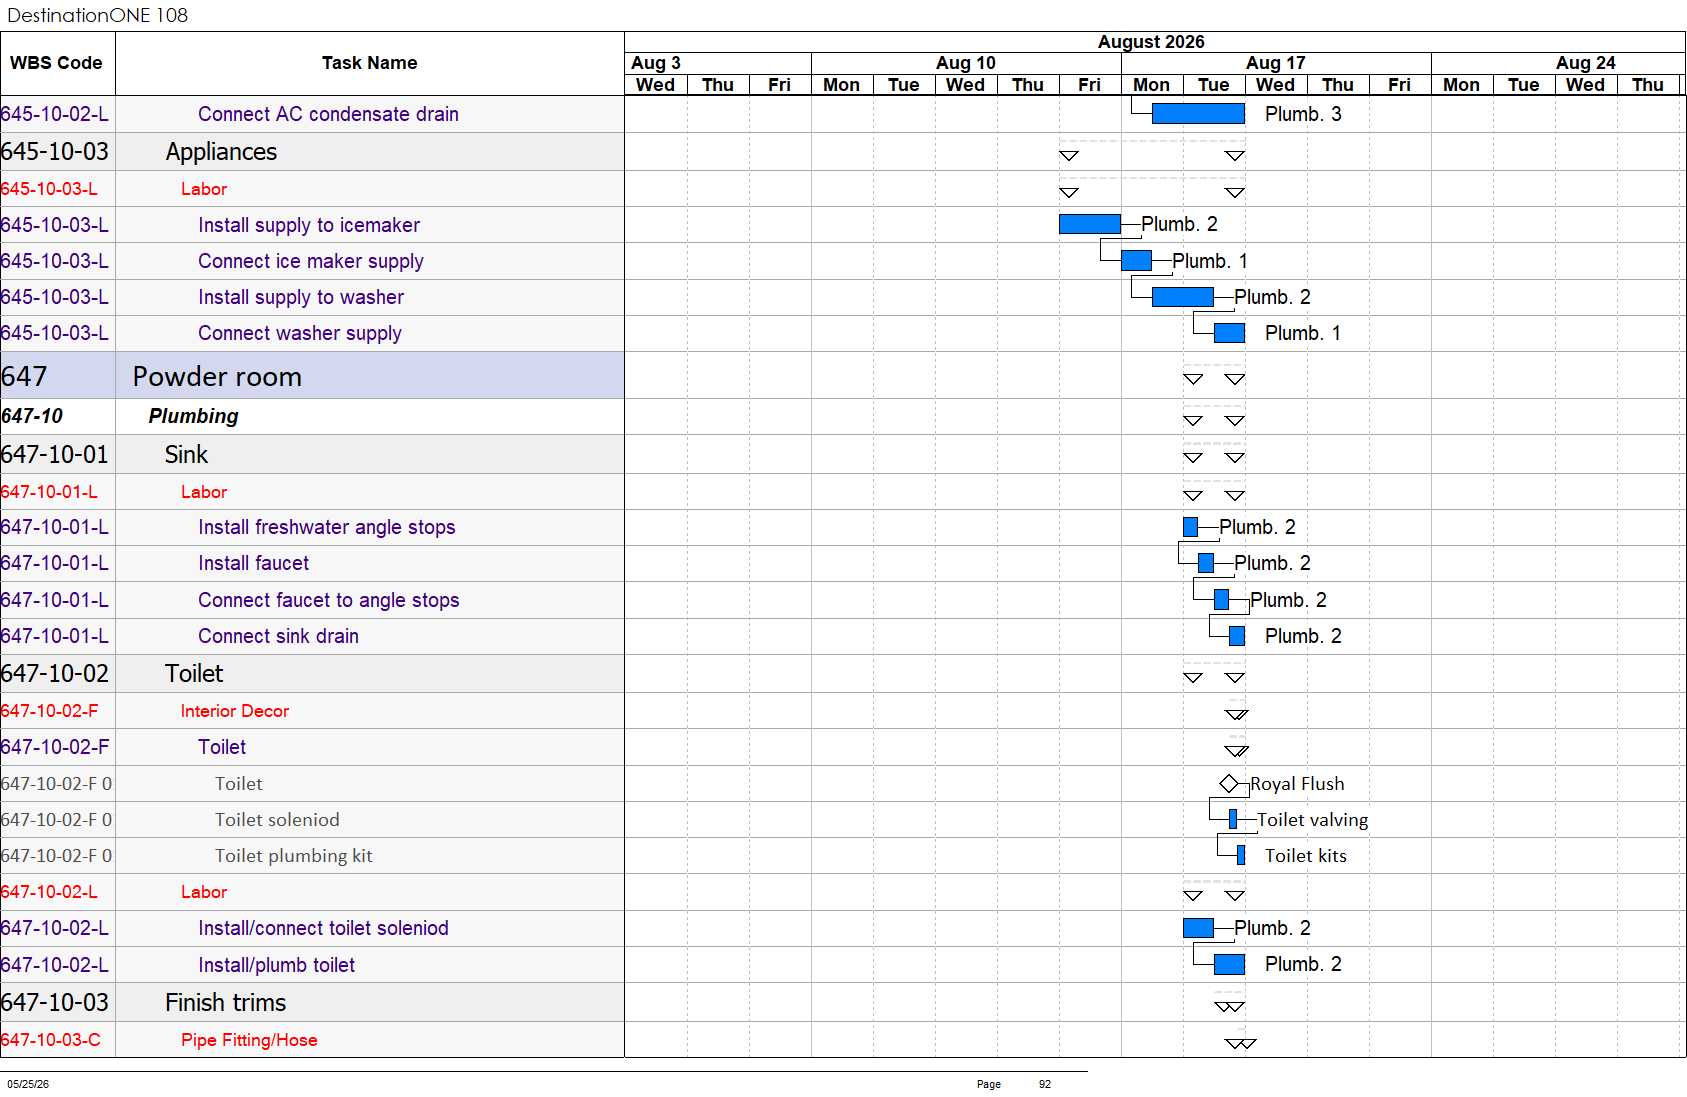Viewport: 1687px width, 1097px height.
Task: Select the Connect AC condensate drain Gantt bar
Action: pos(1198,114)
